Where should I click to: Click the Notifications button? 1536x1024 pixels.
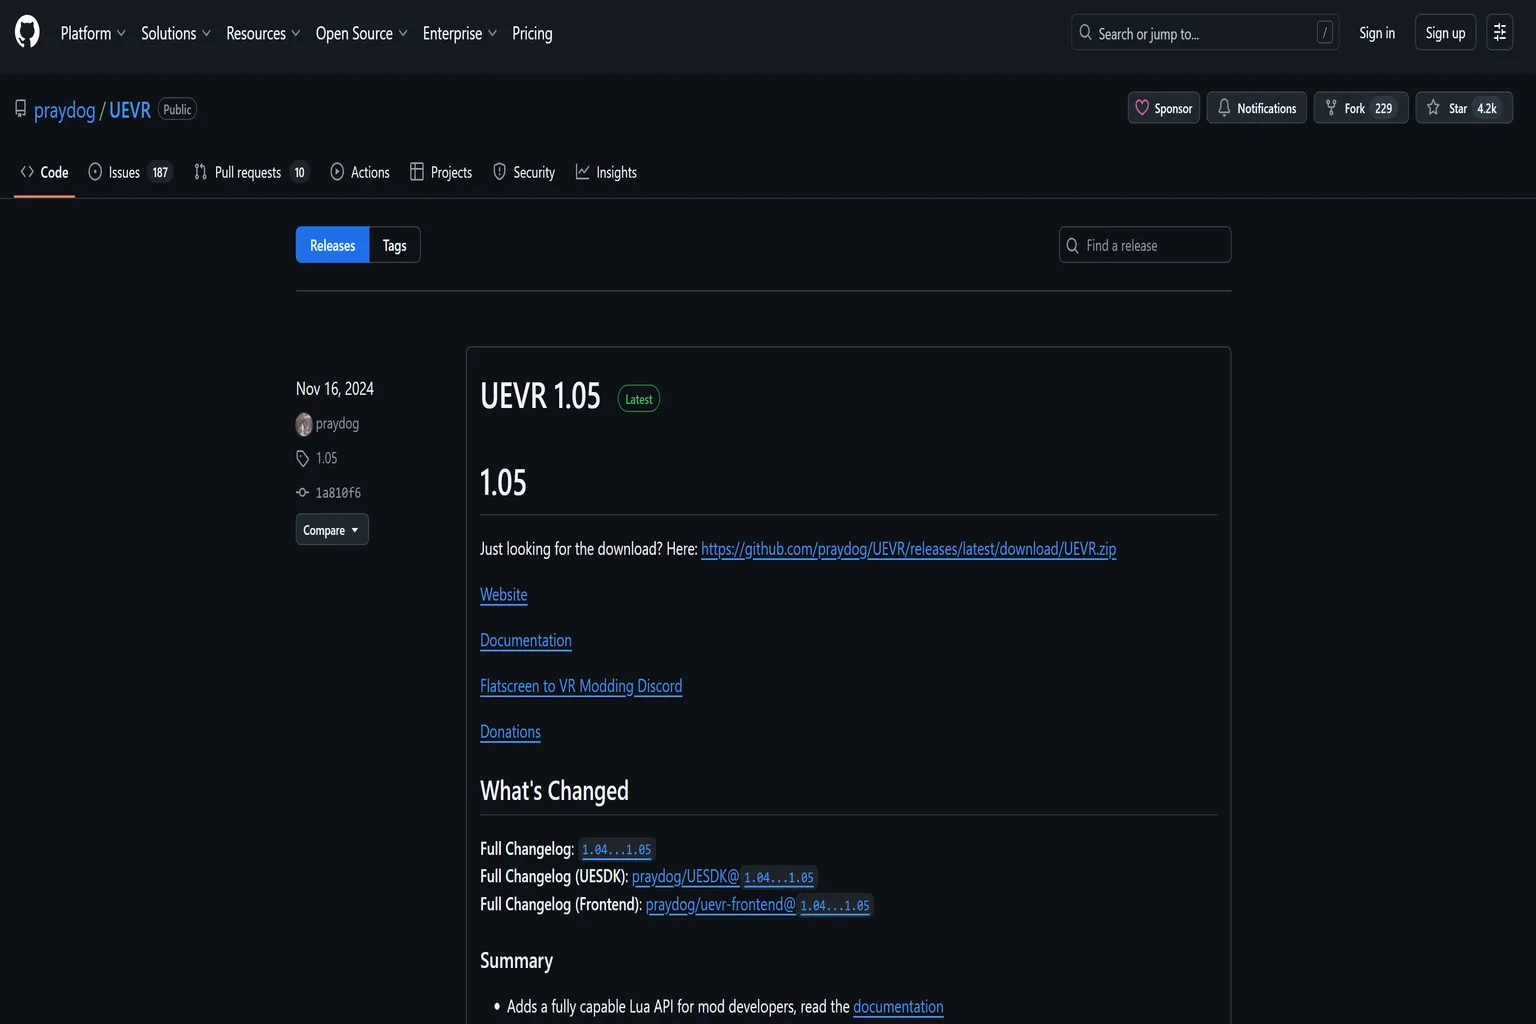(1257, 108)
